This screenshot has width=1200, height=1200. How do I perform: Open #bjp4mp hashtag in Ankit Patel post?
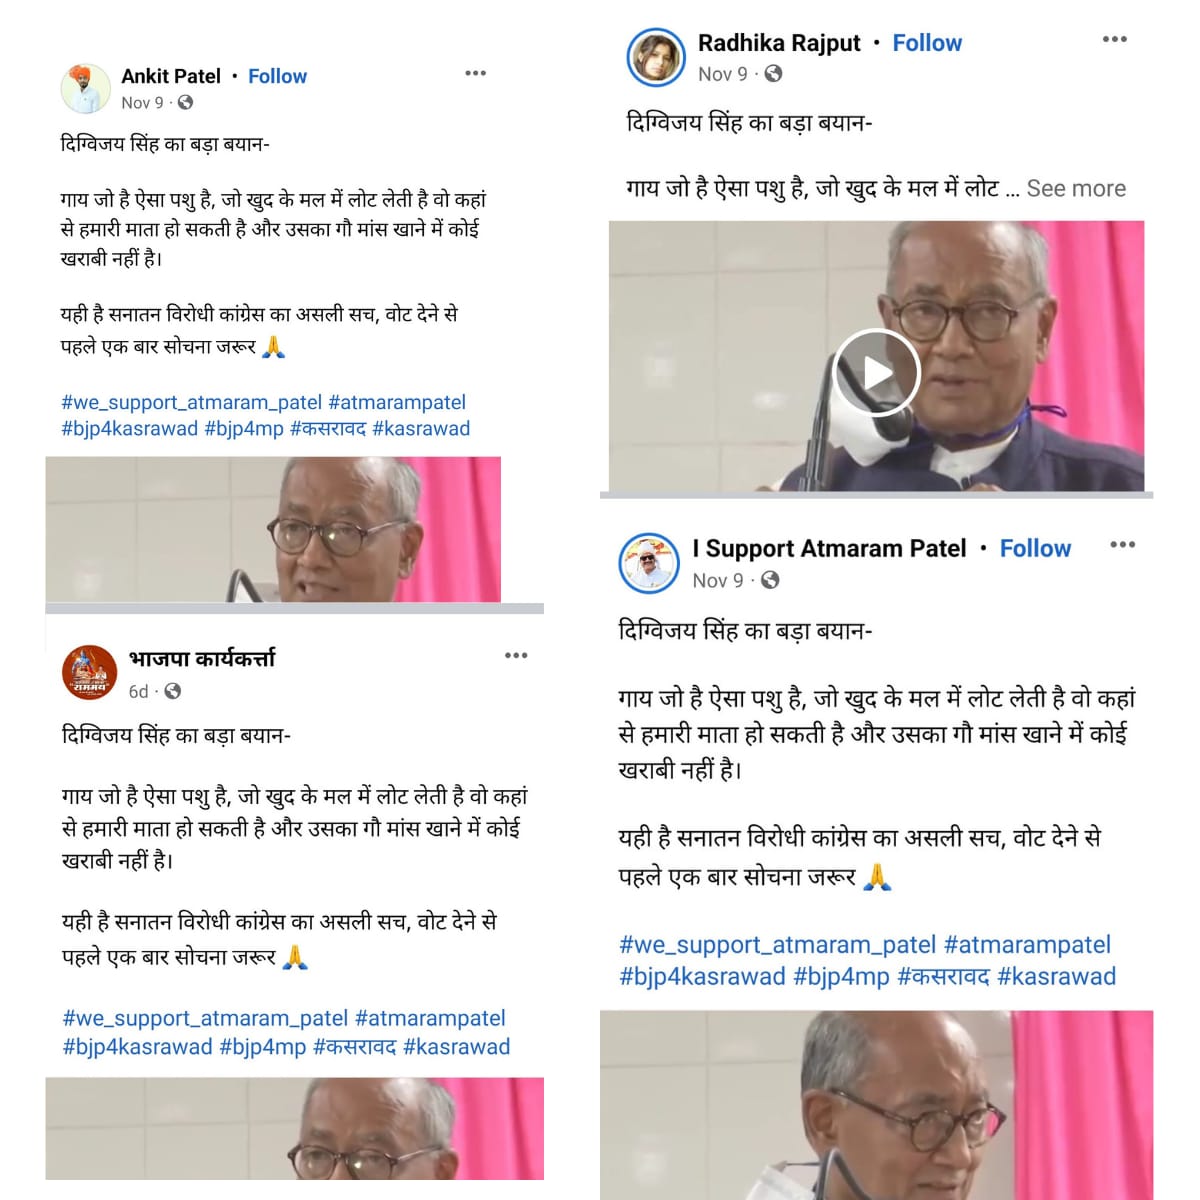pos(244,429)
